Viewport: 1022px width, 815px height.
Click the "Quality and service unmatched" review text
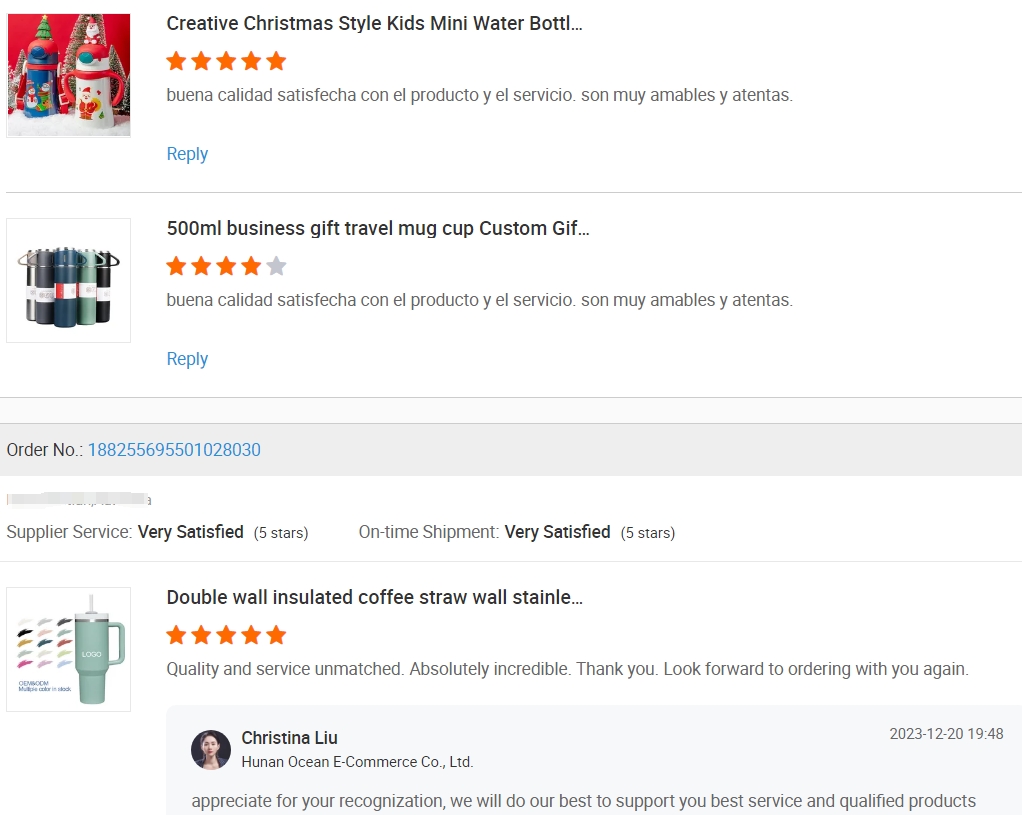pos(567,669)
